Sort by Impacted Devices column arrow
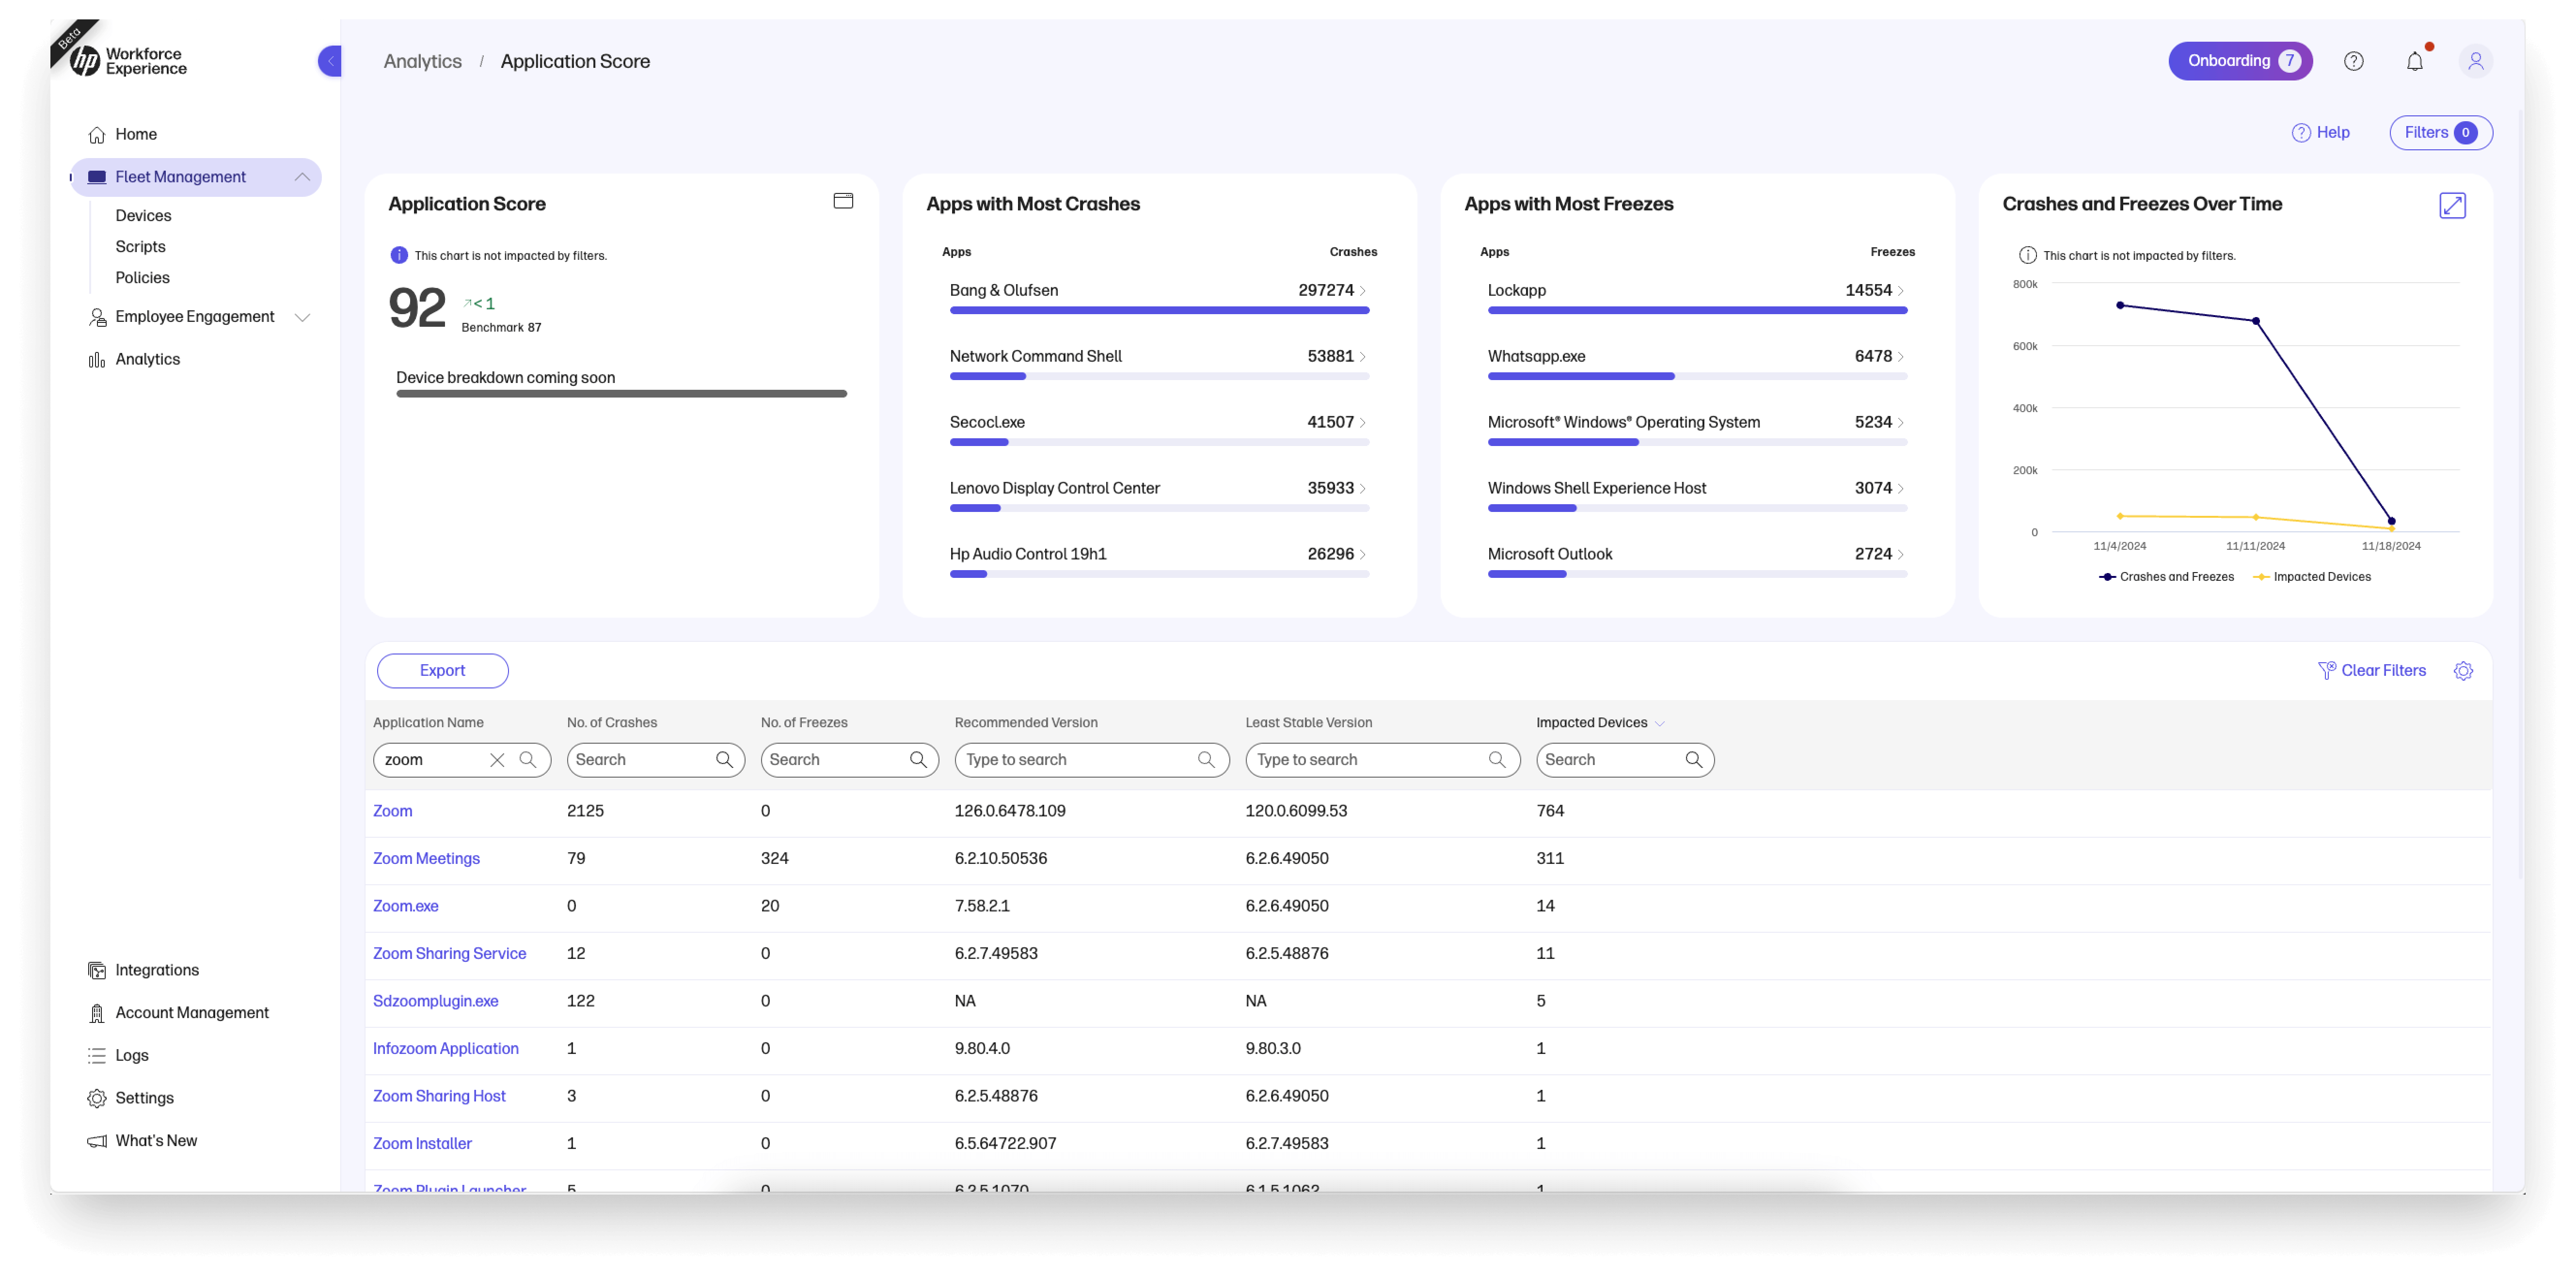 tap(1660, 724)
